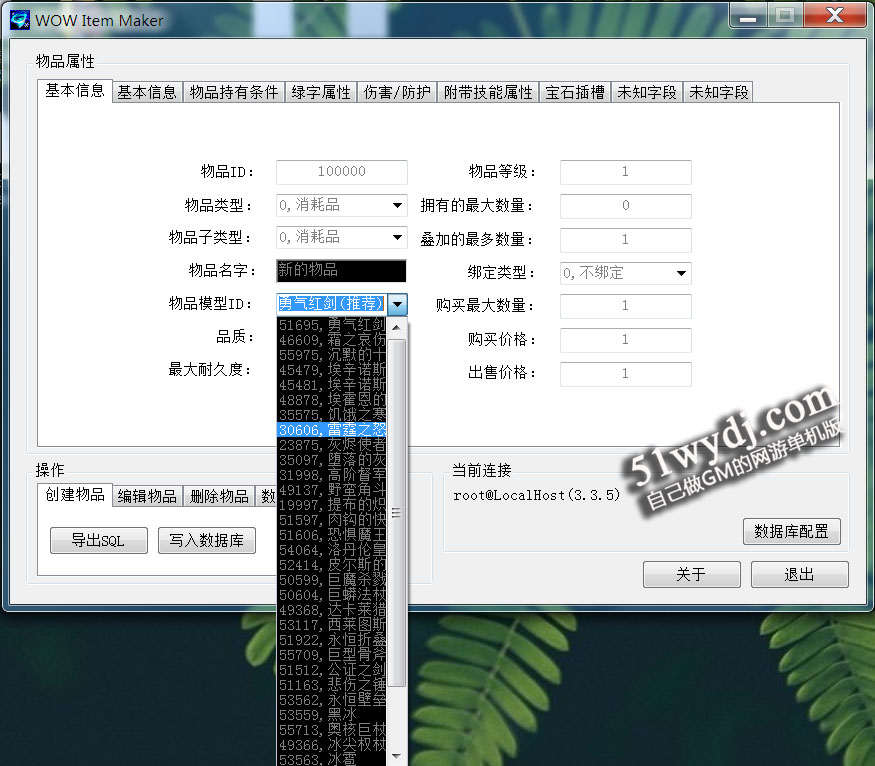
Task: Open the 删除物品 operation tab
Action: pos(219,495)
